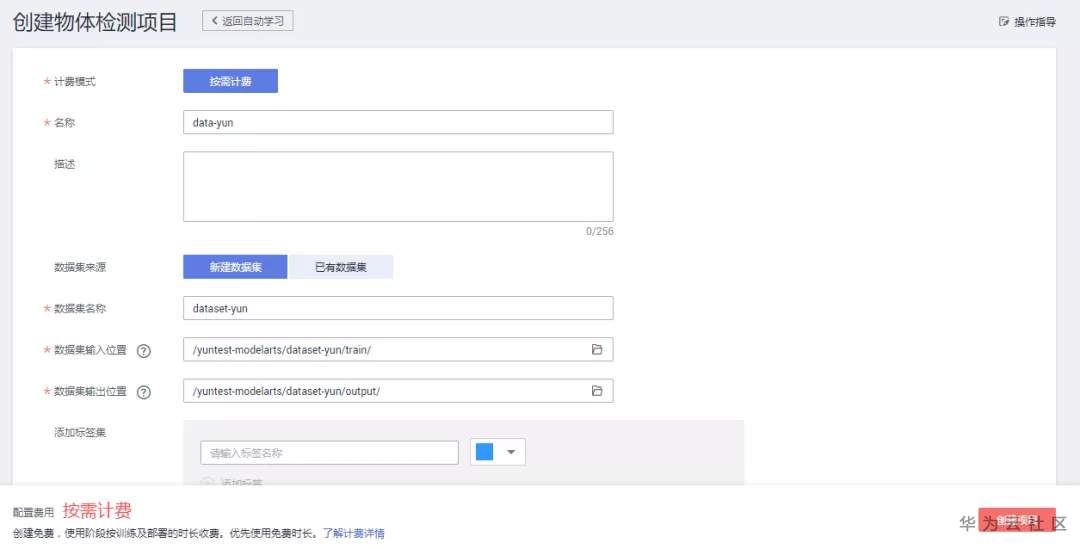
Task: Click the dataset input path /train/ field
Action: (385, 349)
